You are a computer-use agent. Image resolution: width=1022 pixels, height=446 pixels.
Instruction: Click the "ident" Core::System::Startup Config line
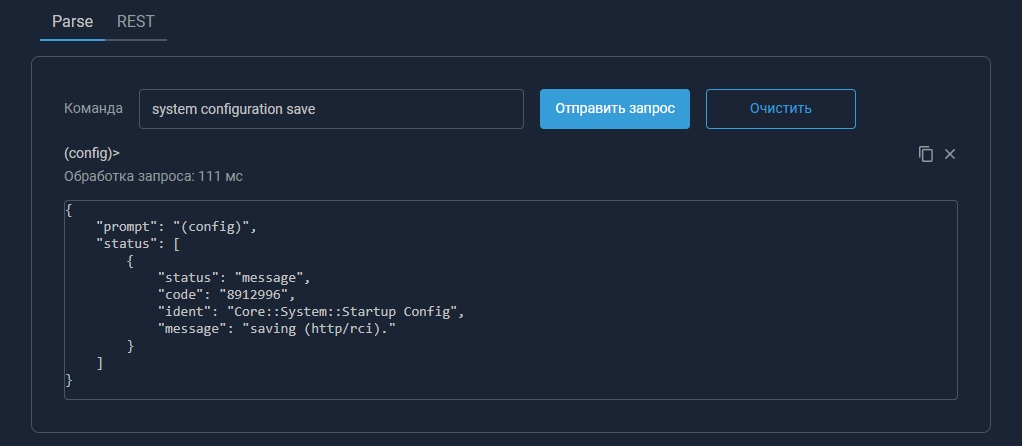coord(311,312)
